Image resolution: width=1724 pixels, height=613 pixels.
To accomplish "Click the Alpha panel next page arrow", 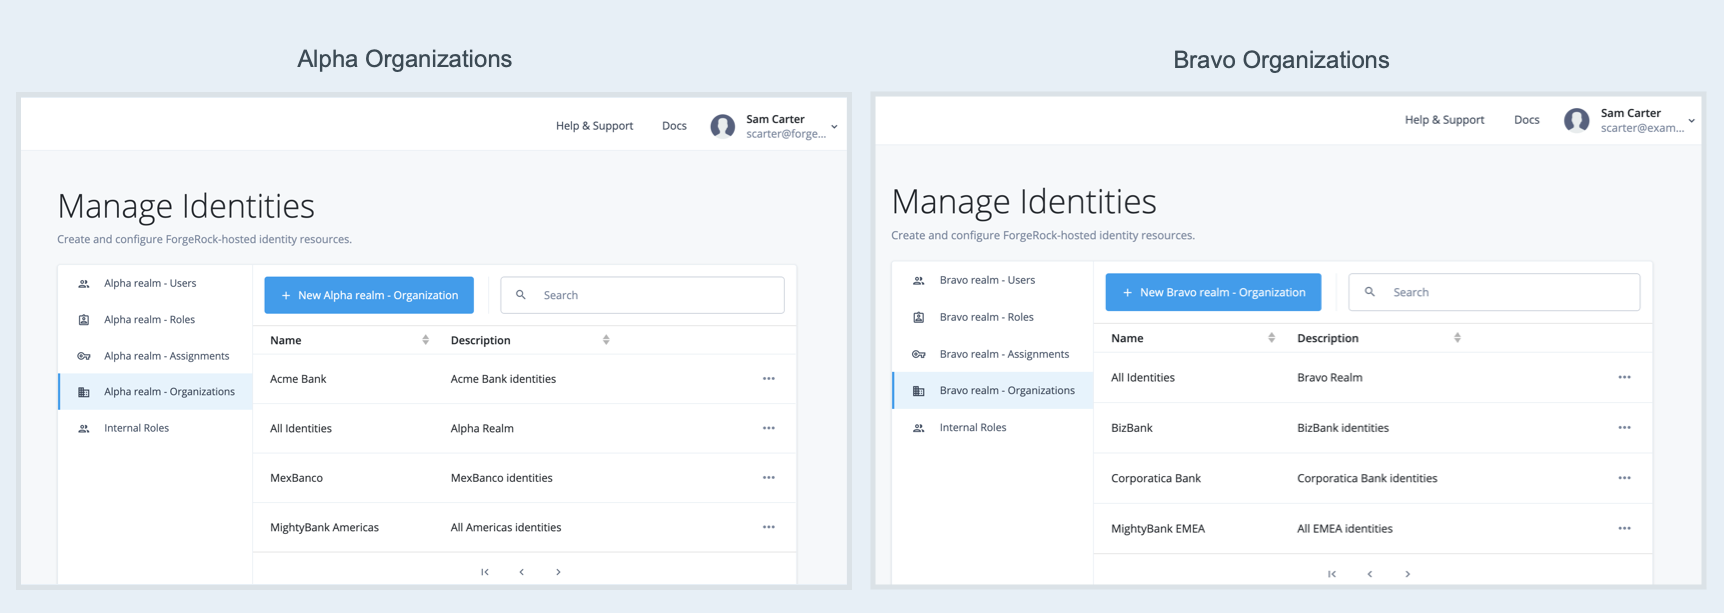I will [x=558, y=572].
